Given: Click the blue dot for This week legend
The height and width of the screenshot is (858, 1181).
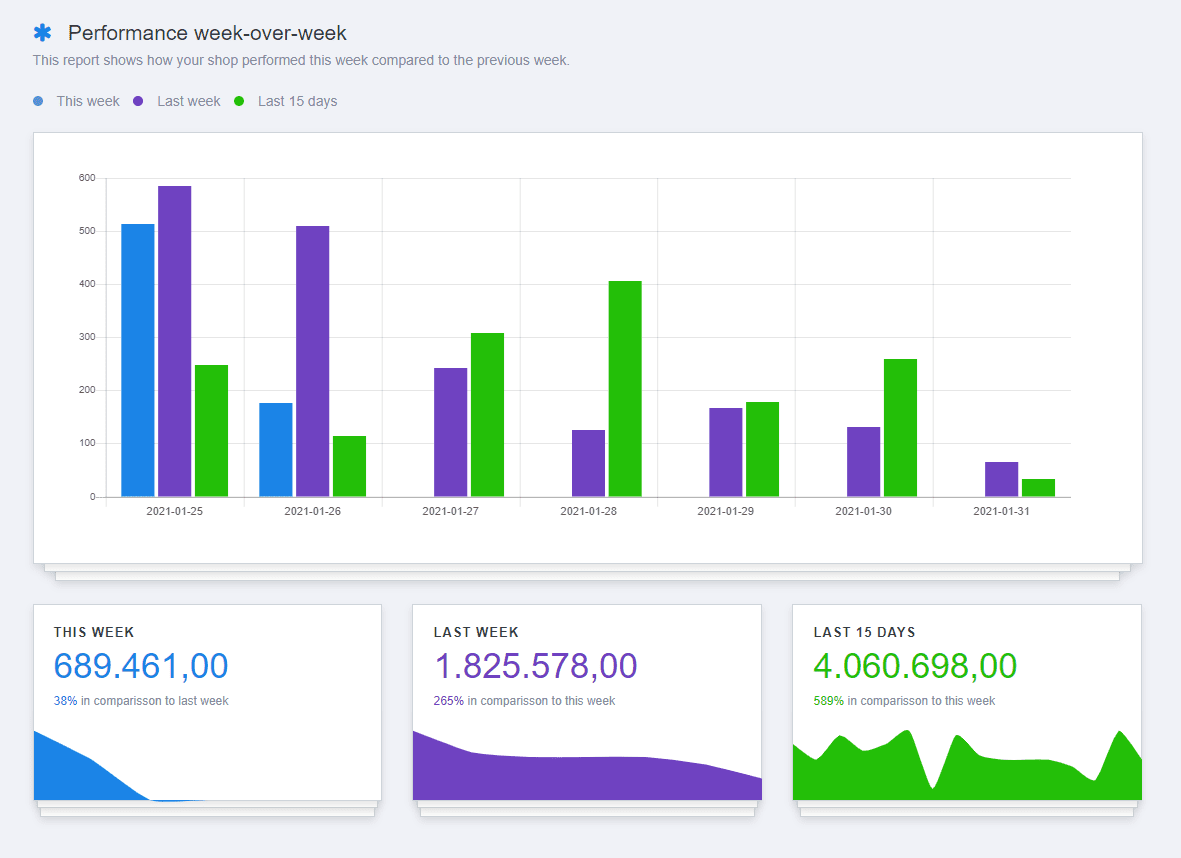Looking at the screenshot, I should click(x=38, y=101).
